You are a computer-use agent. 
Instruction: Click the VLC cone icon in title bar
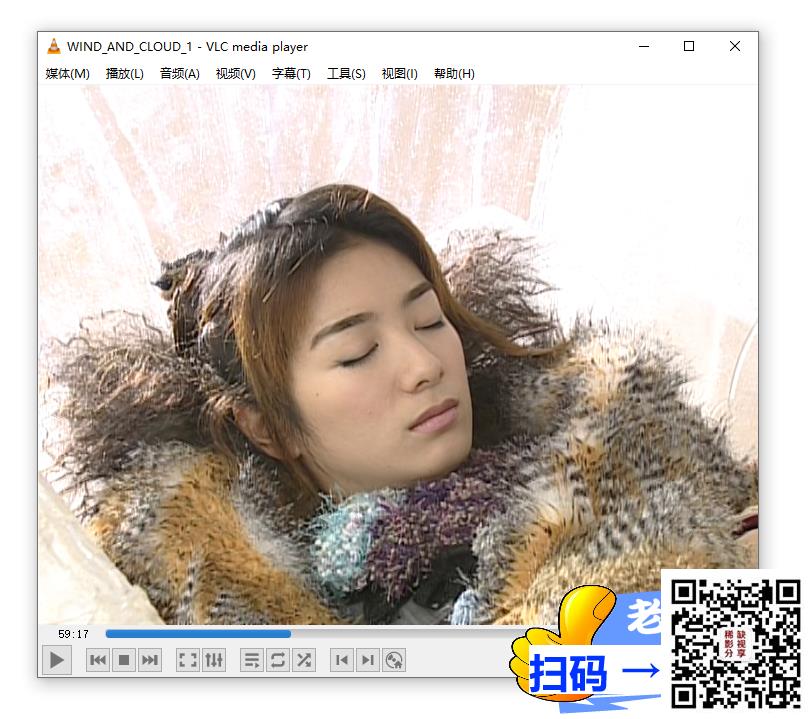[53, 47]
